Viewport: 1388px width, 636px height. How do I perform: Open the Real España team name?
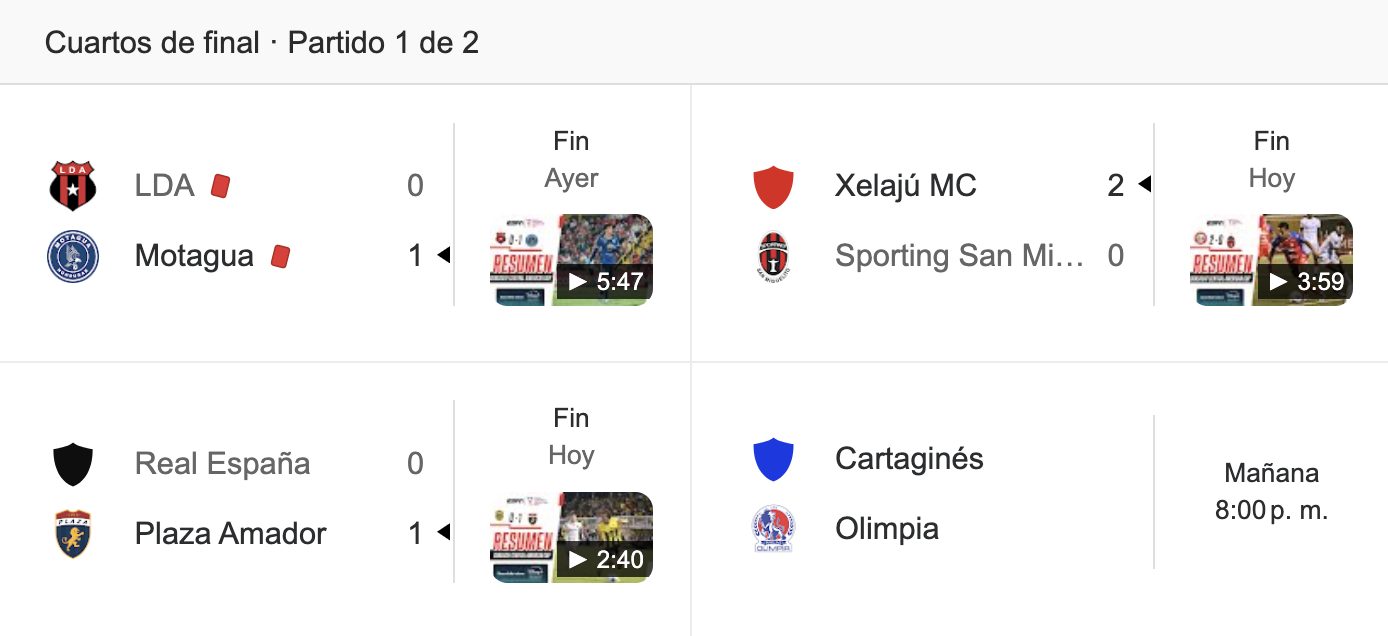223,464
